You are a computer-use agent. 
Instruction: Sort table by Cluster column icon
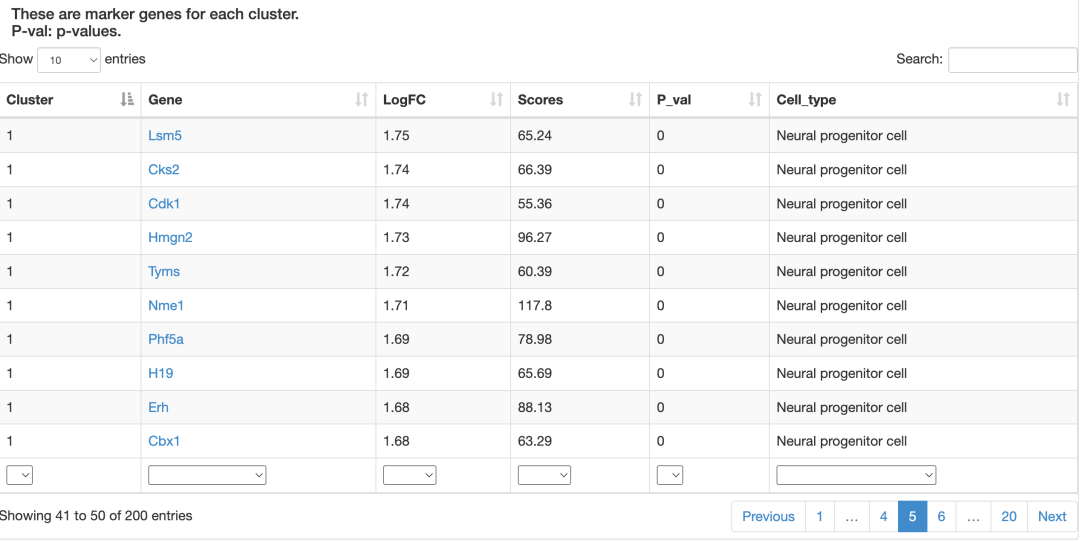[x=127, y=100]
